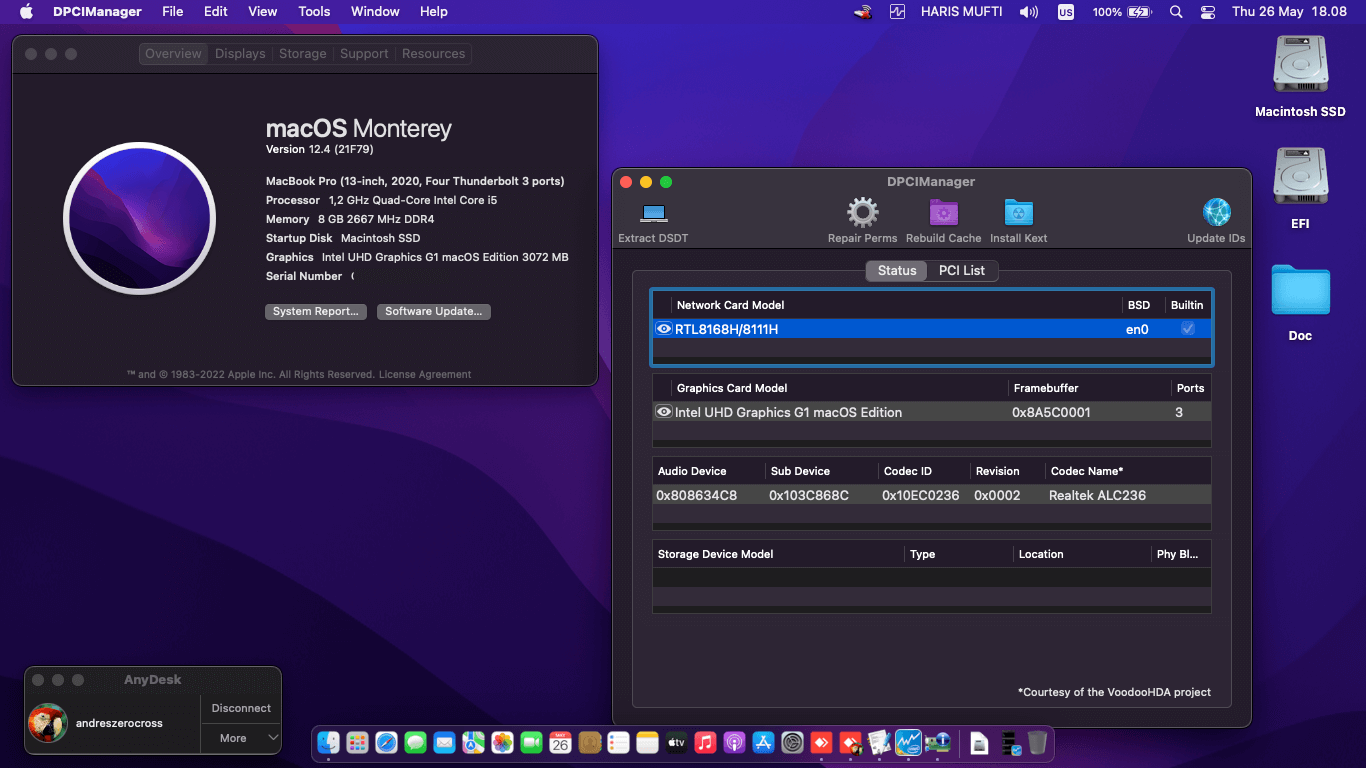Open Finder from the Dock
The height and width of the screenshot is (768, 1366).
pyautogui.click(x=329, y=742)
